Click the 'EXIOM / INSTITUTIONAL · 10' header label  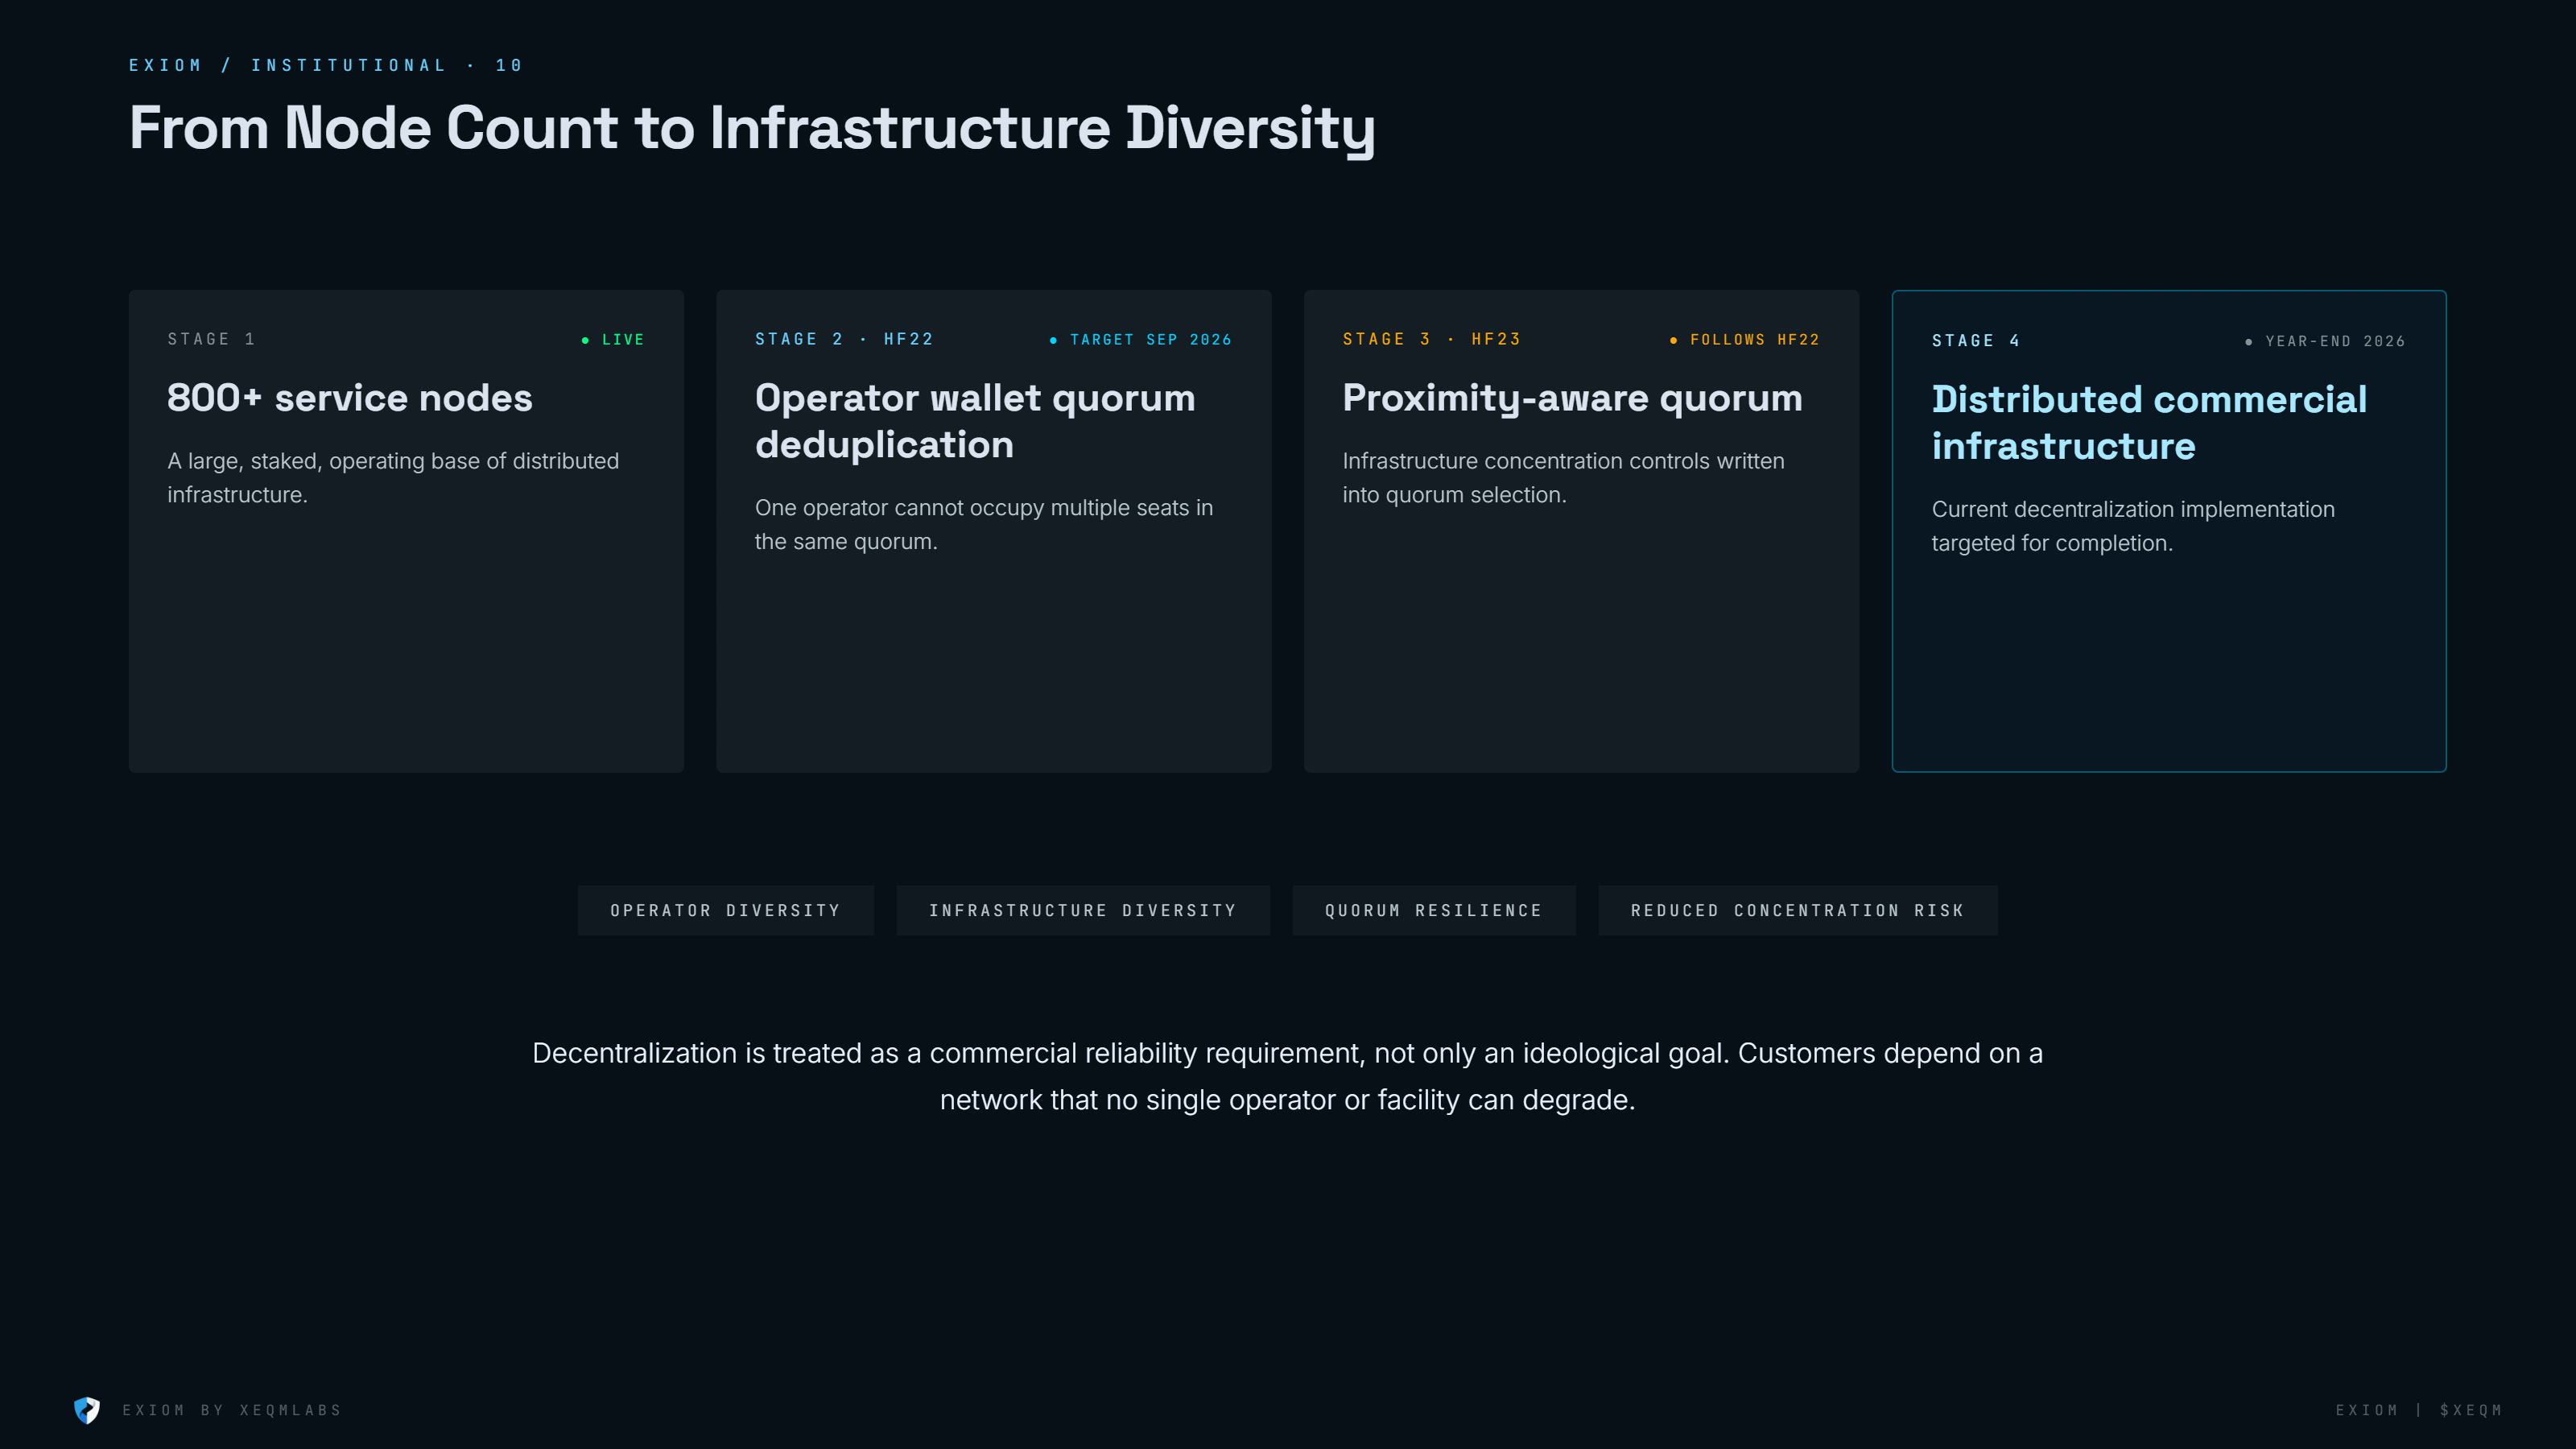[326, 65]
